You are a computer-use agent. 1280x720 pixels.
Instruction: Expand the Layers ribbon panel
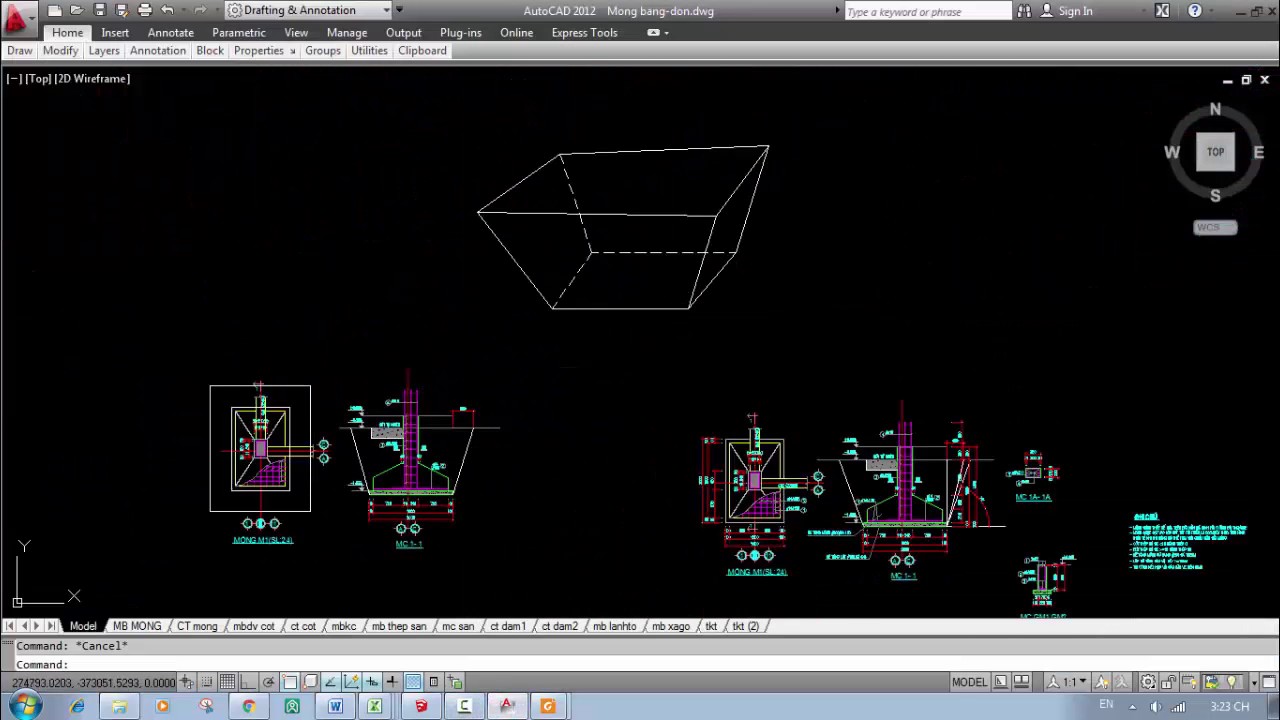point(104,50)
